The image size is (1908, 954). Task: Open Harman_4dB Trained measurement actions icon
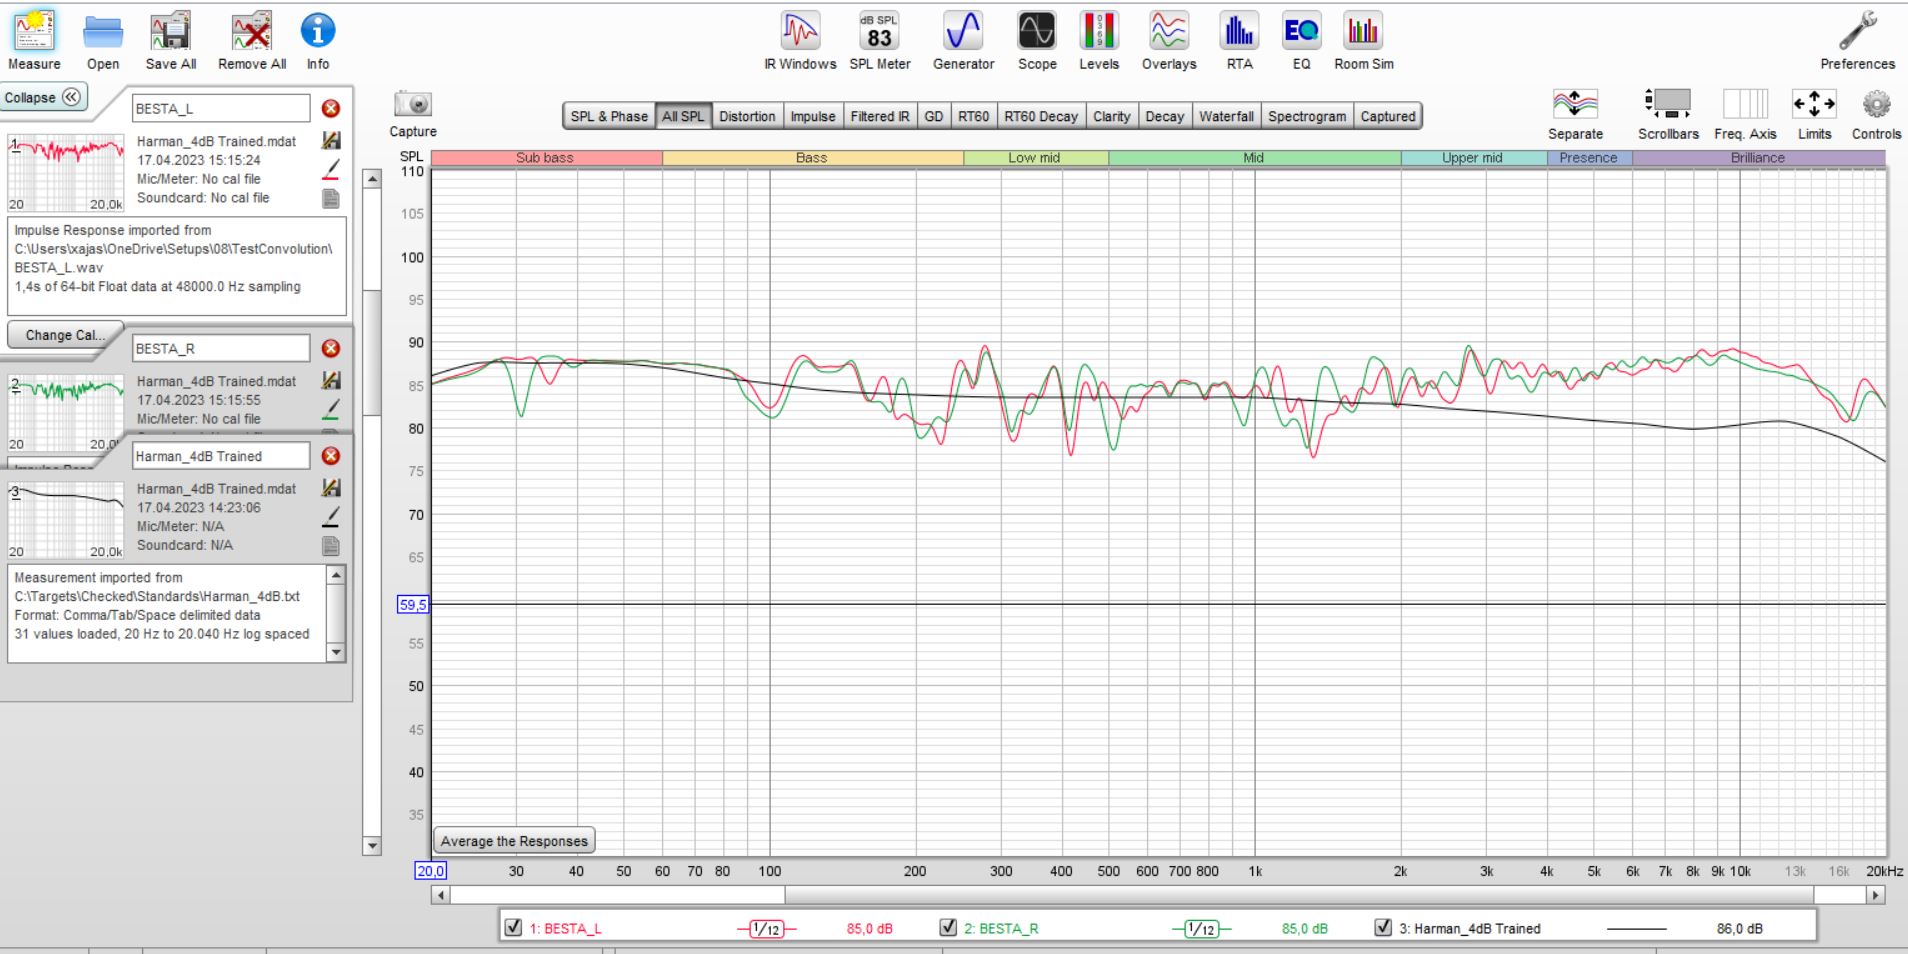(x=331, y=488)
